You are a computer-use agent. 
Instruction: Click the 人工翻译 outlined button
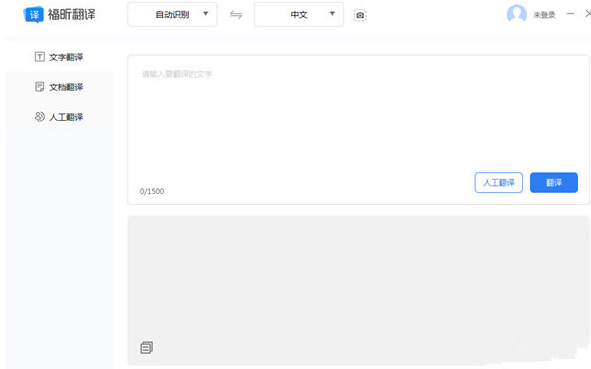pyautogui.click(x=498, y=182)
